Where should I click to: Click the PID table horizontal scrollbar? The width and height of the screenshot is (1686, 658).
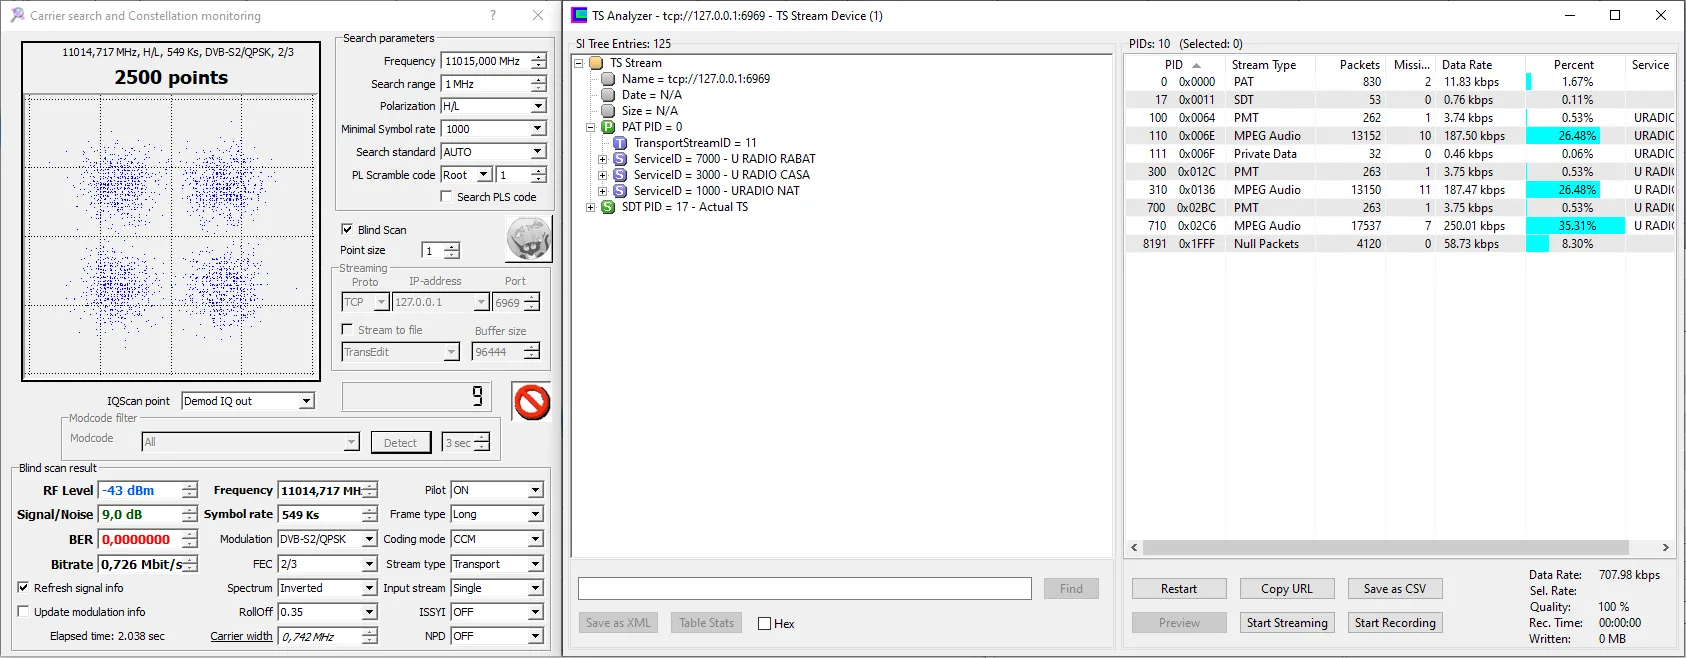[1386, 548]
